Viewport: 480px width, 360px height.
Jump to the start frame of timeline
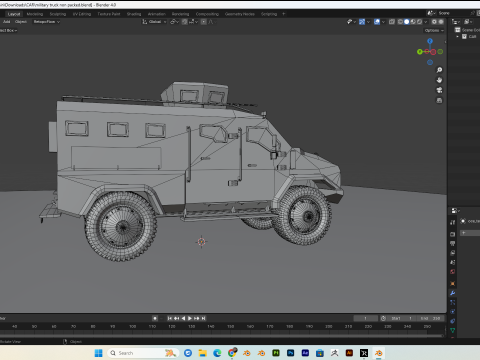(x=170, y=318)
